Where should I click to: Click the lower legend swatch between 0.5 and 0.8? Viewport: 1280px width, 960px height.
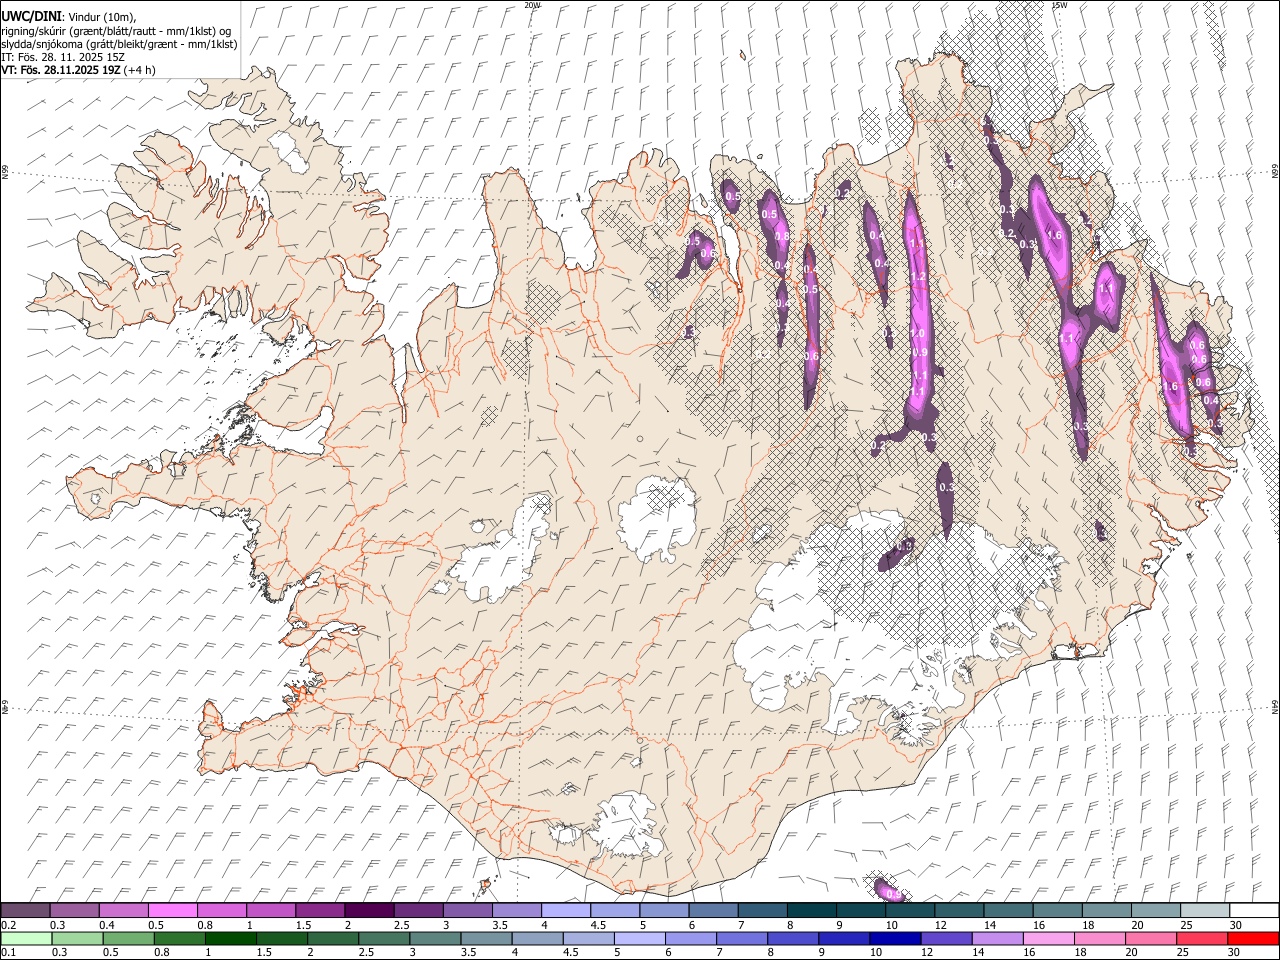pyautogui.click(x=129, y=939)
